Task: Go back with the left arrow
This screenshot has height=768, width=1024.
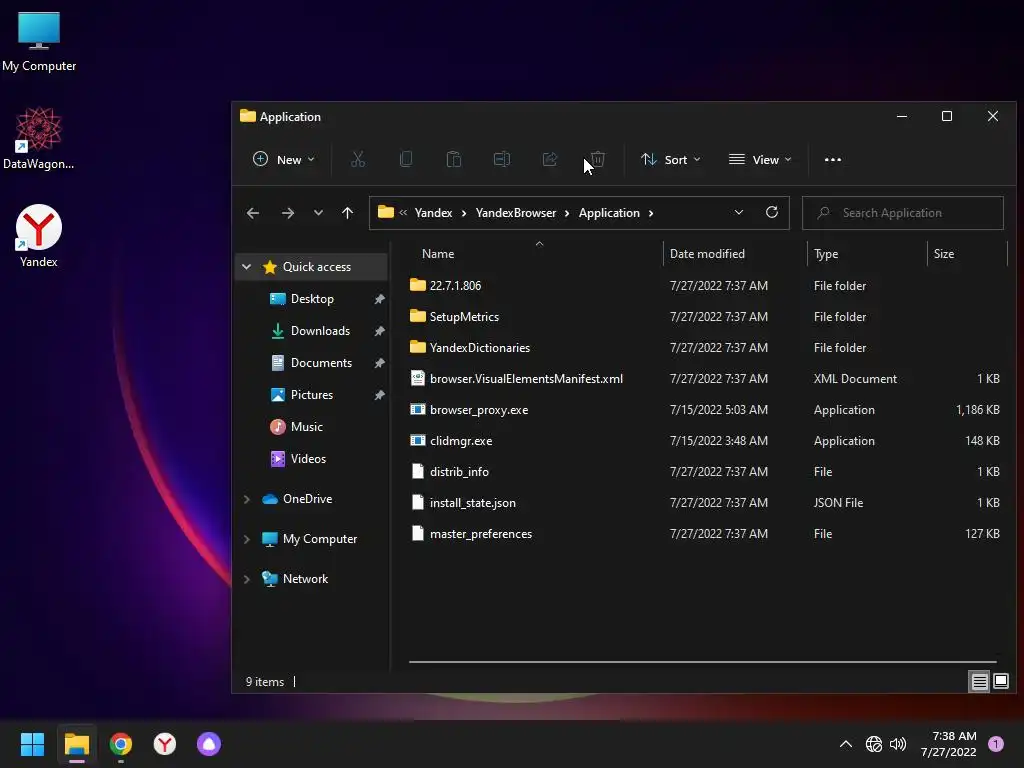Action: (253, 213)
